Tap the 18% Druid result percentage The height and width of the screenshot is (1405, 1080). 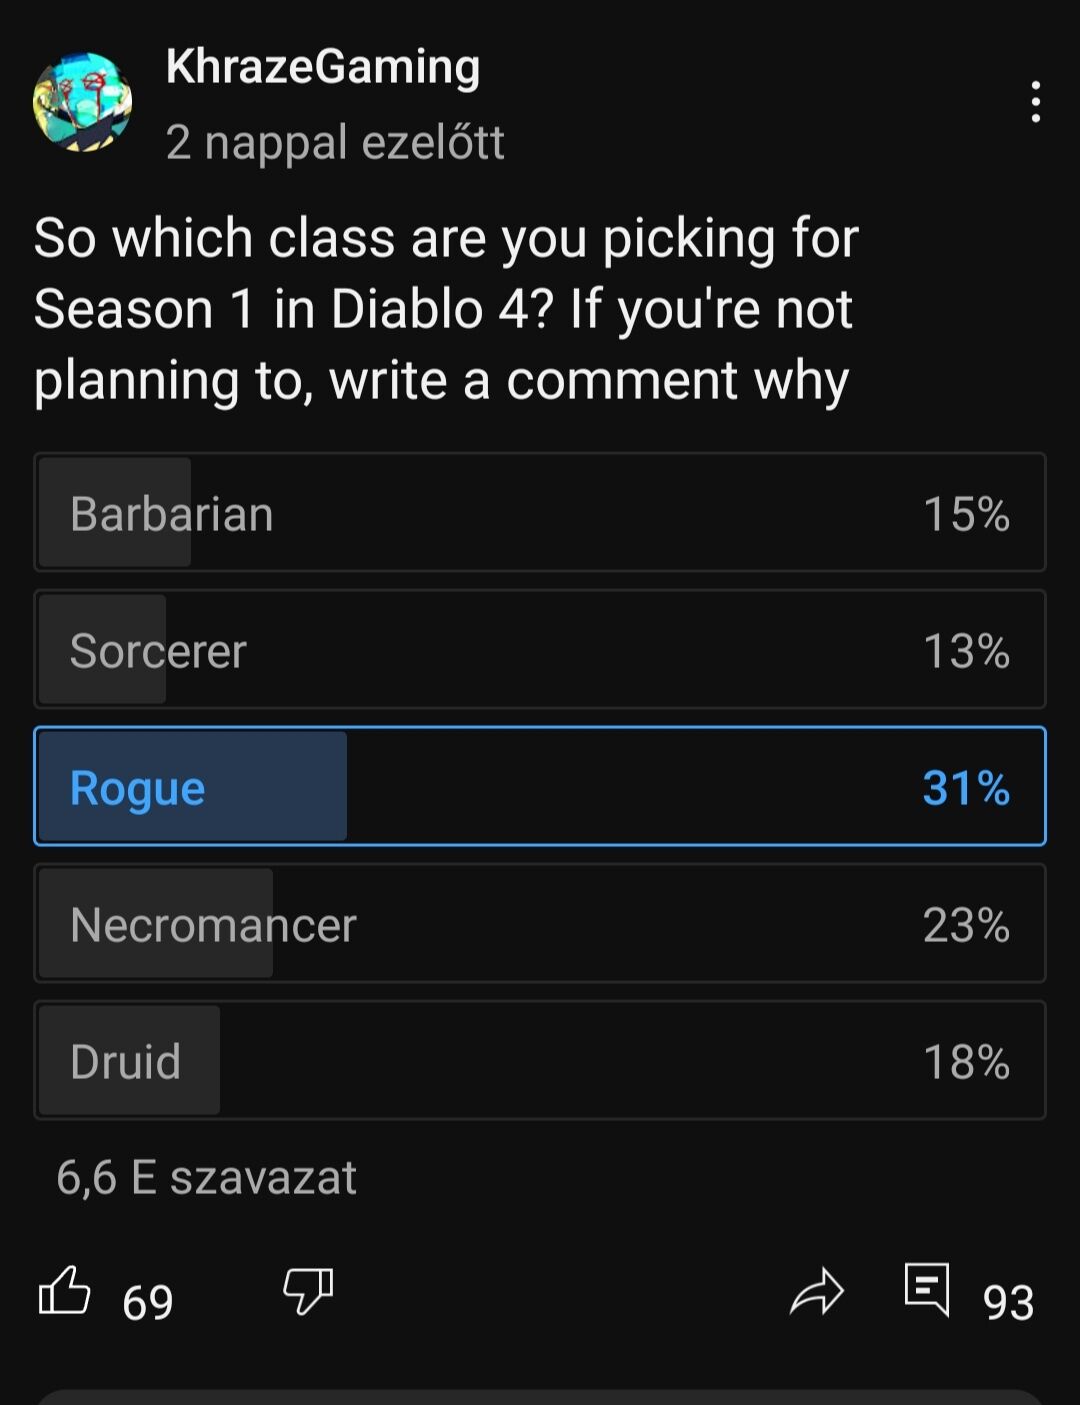coord(966,1061)
